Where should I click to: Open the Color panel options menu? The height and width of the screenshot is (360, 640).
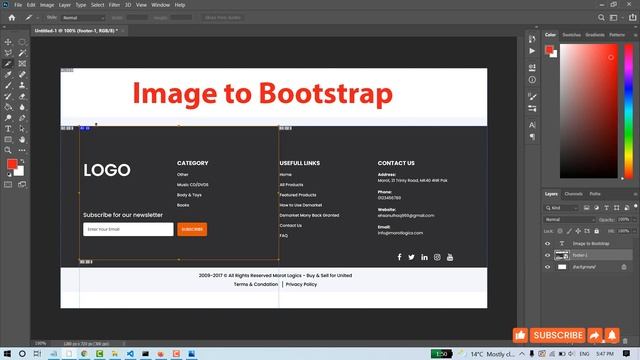click(x=635, y=35)
